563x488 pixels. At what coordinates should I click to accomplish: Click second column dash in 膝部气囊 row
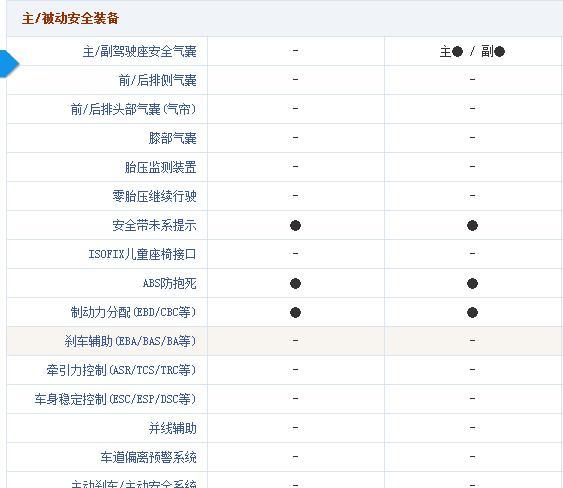472,138
